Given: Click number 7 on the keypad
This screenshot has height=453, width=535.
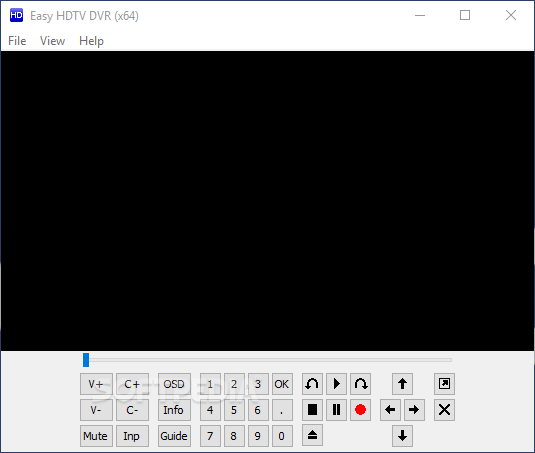Looking at the screenshot, I should (210, 436).
